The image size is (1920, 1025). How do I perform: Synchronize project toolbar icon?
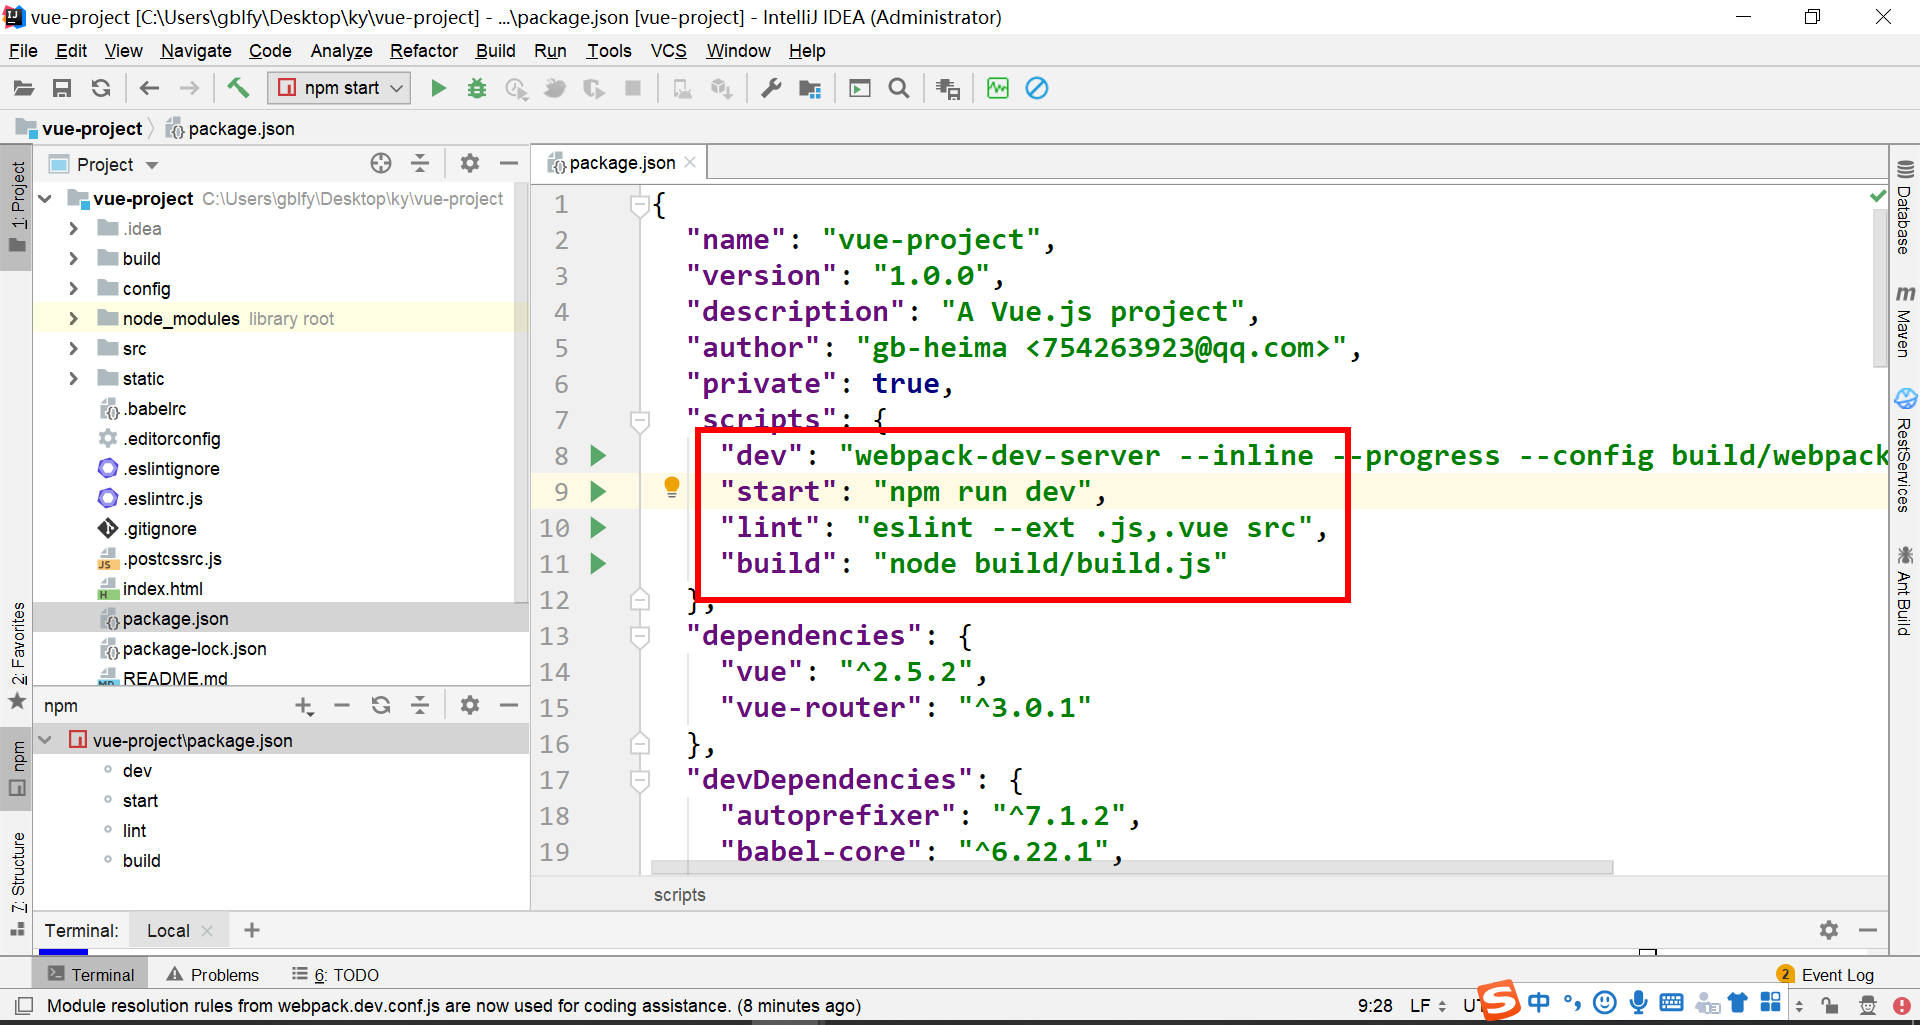[101, 89]
